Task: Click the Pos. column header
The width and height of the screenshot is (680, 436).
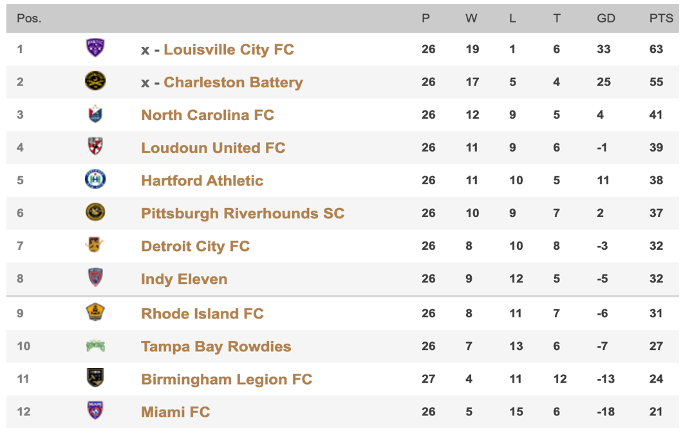Action: click(x=28, y=18)
